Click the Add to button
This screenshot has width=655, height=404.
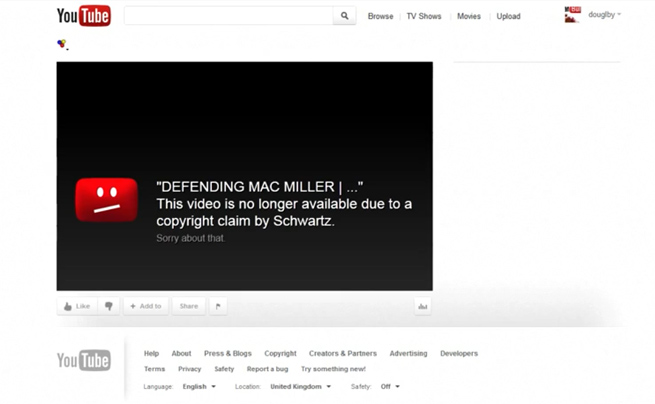[x=146, y=306]
